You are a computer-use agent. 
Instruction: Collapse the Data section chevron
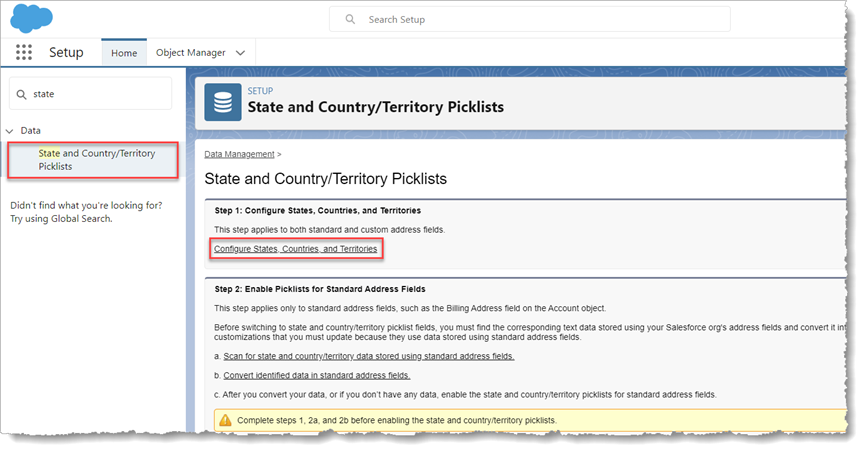pos(9,131)
